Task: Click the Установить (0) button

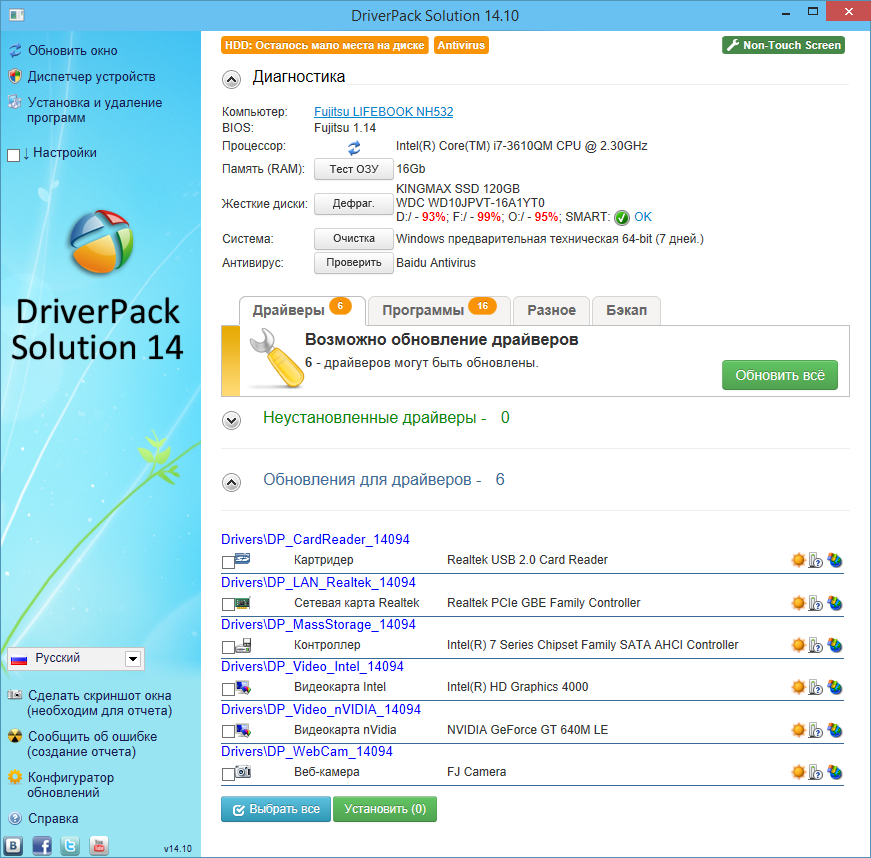Action: [385, 809]
